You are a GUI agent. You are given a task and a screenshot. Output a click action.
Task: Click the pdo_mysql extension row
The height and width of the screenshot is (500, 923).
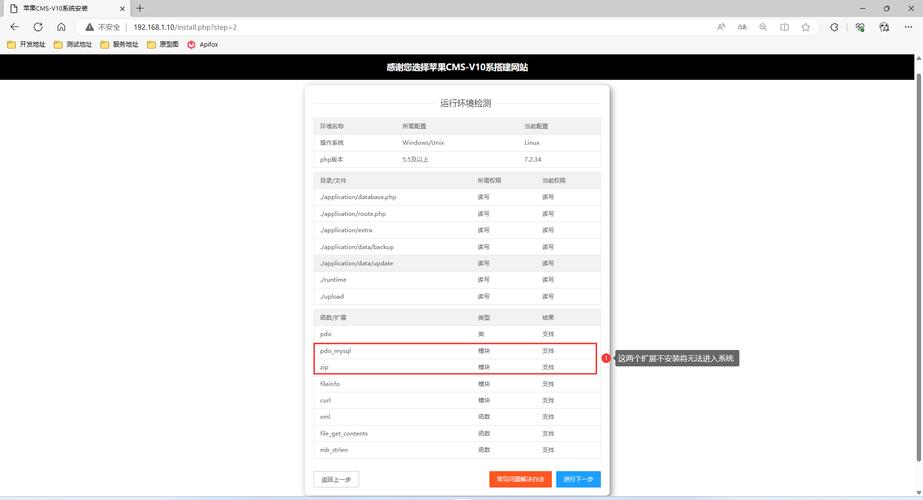click(x=457, y=350)
